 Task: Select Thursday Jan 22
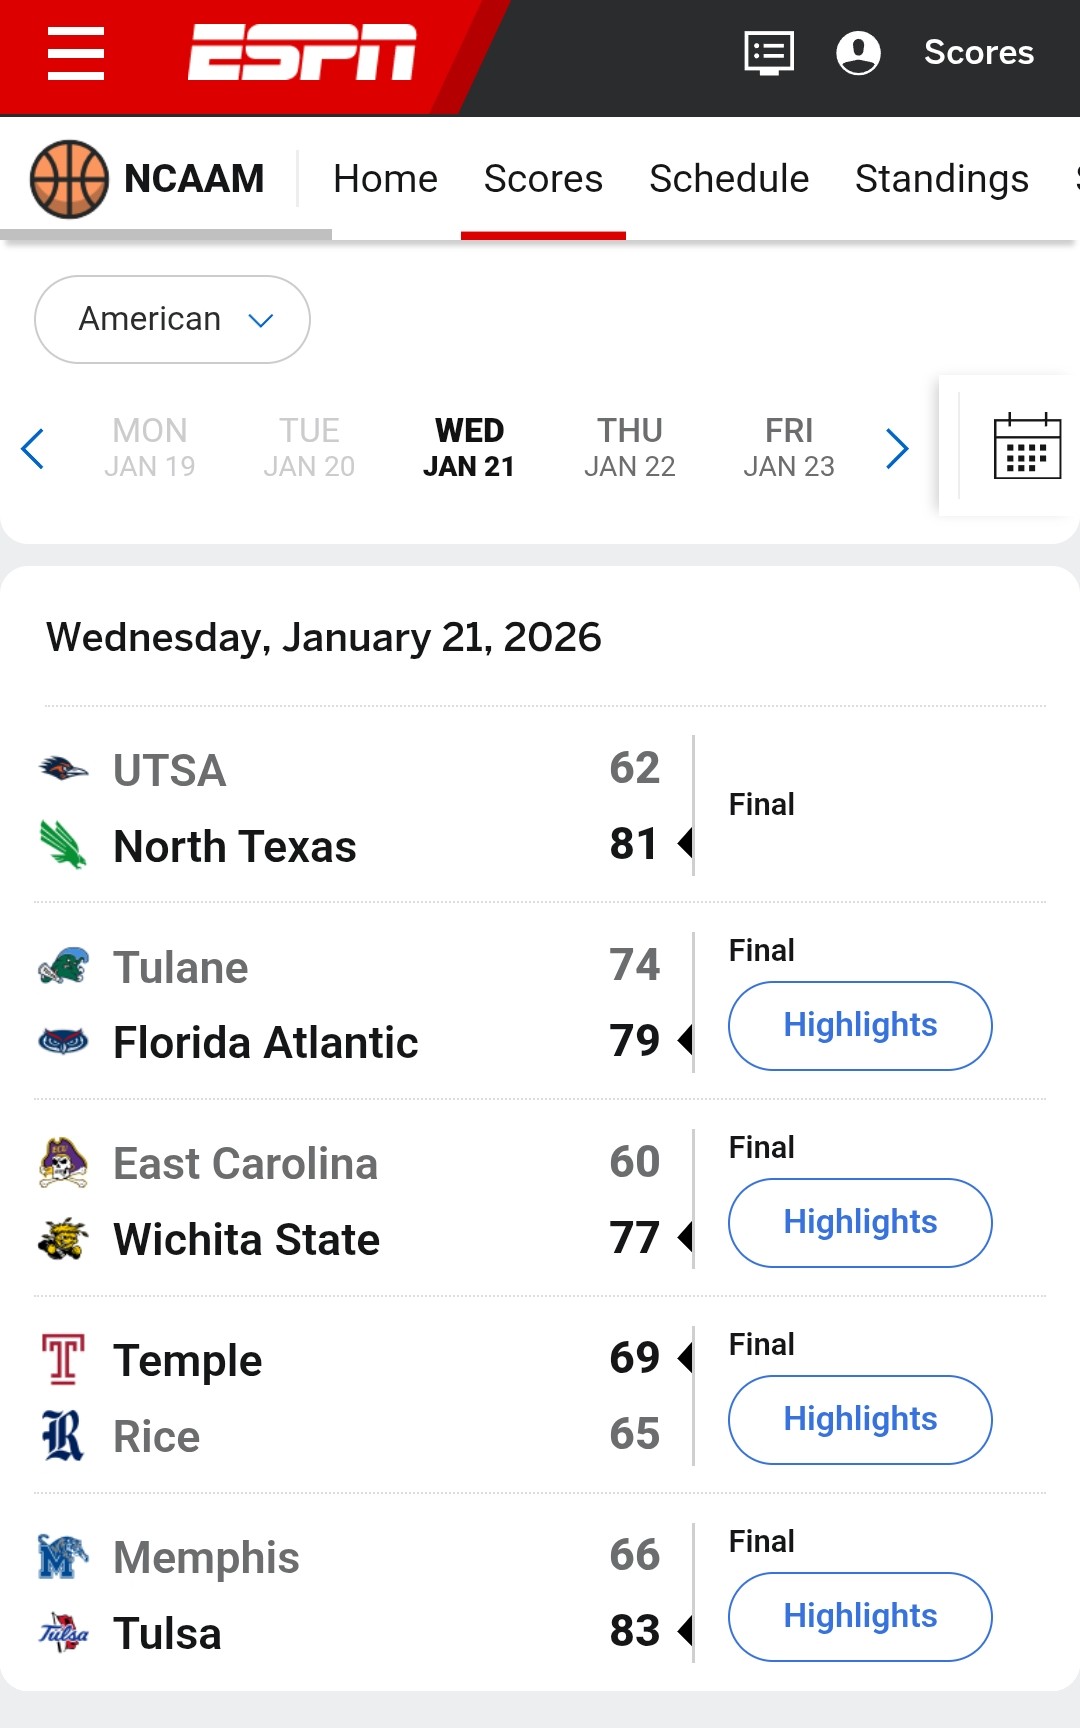629,447
